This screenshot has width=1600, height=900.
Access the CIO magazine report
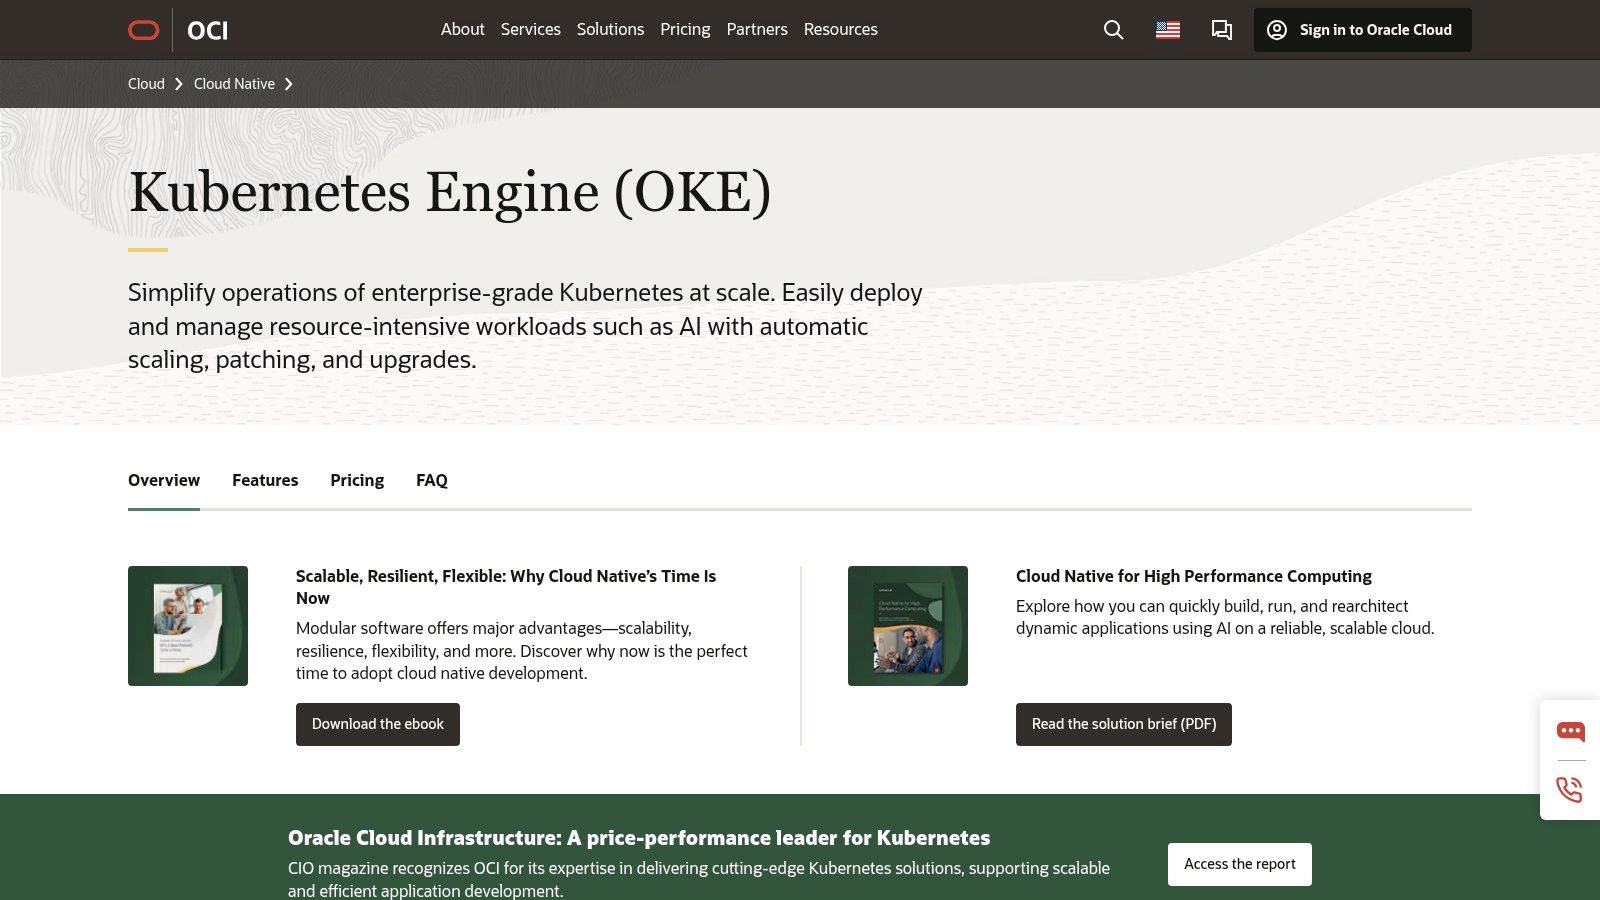tap(1239, 863)
